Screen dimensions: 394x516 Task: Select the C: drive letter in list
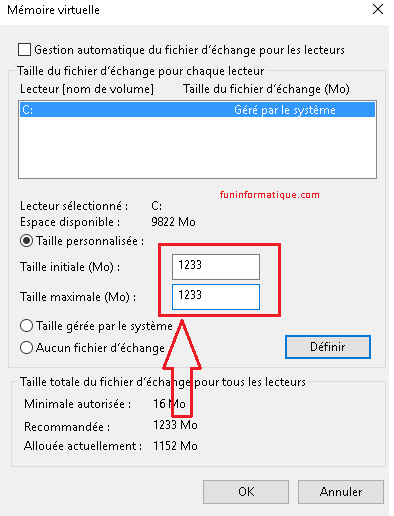(x=28, y=109)
